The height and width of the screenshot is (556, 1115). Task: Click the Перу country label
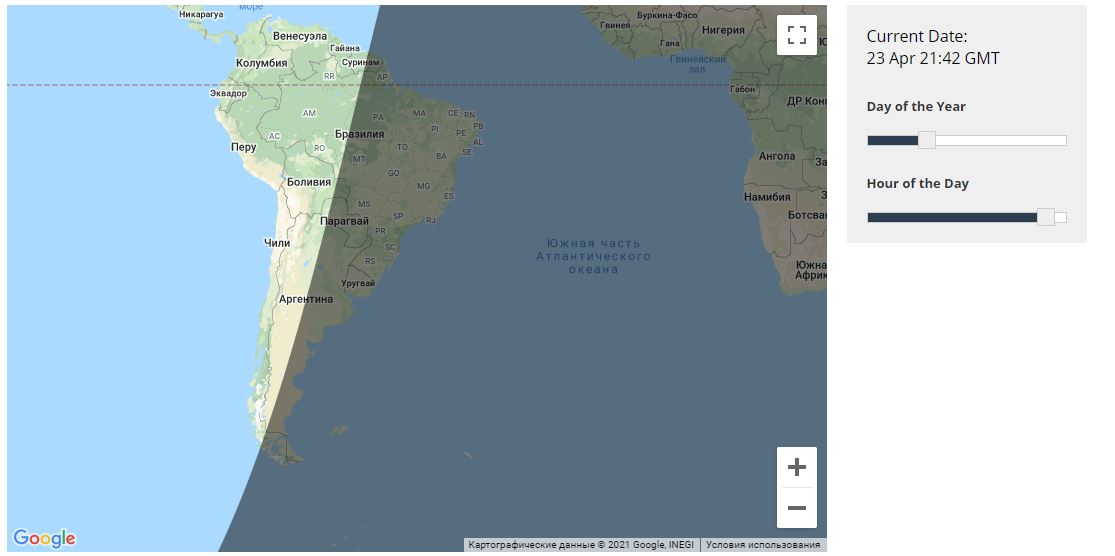pyautogui.click(x=243, y=147)
